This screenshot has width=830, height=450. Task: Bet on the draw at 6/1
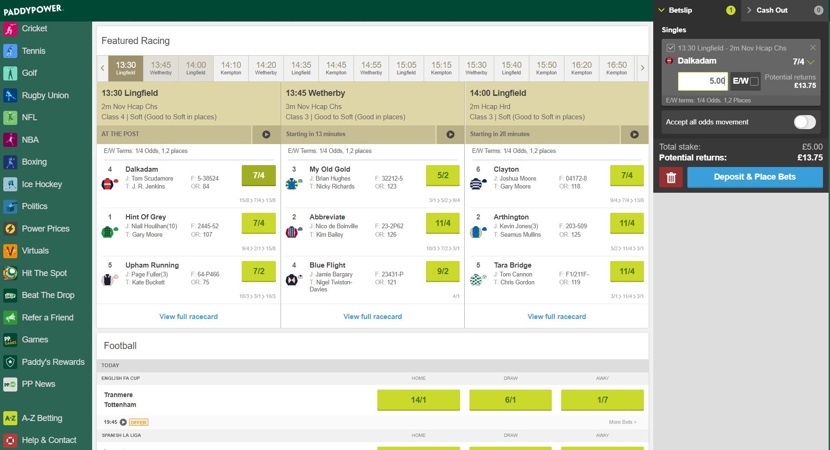click(510, 400)
